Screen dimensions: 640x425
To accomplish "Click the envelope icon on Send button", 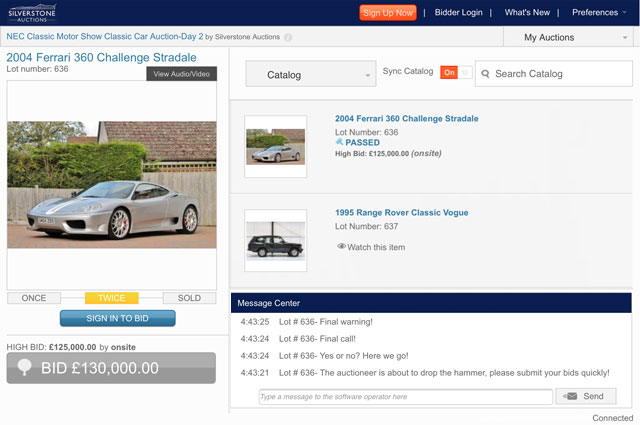I will click(x=570, y=396).
